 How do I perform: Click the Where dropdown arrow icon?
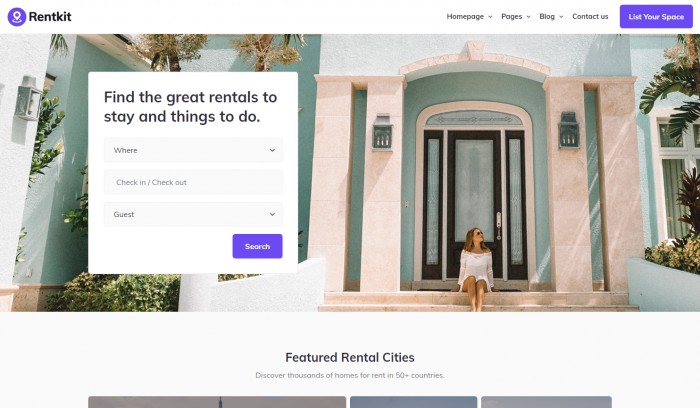tap(272, 150)
